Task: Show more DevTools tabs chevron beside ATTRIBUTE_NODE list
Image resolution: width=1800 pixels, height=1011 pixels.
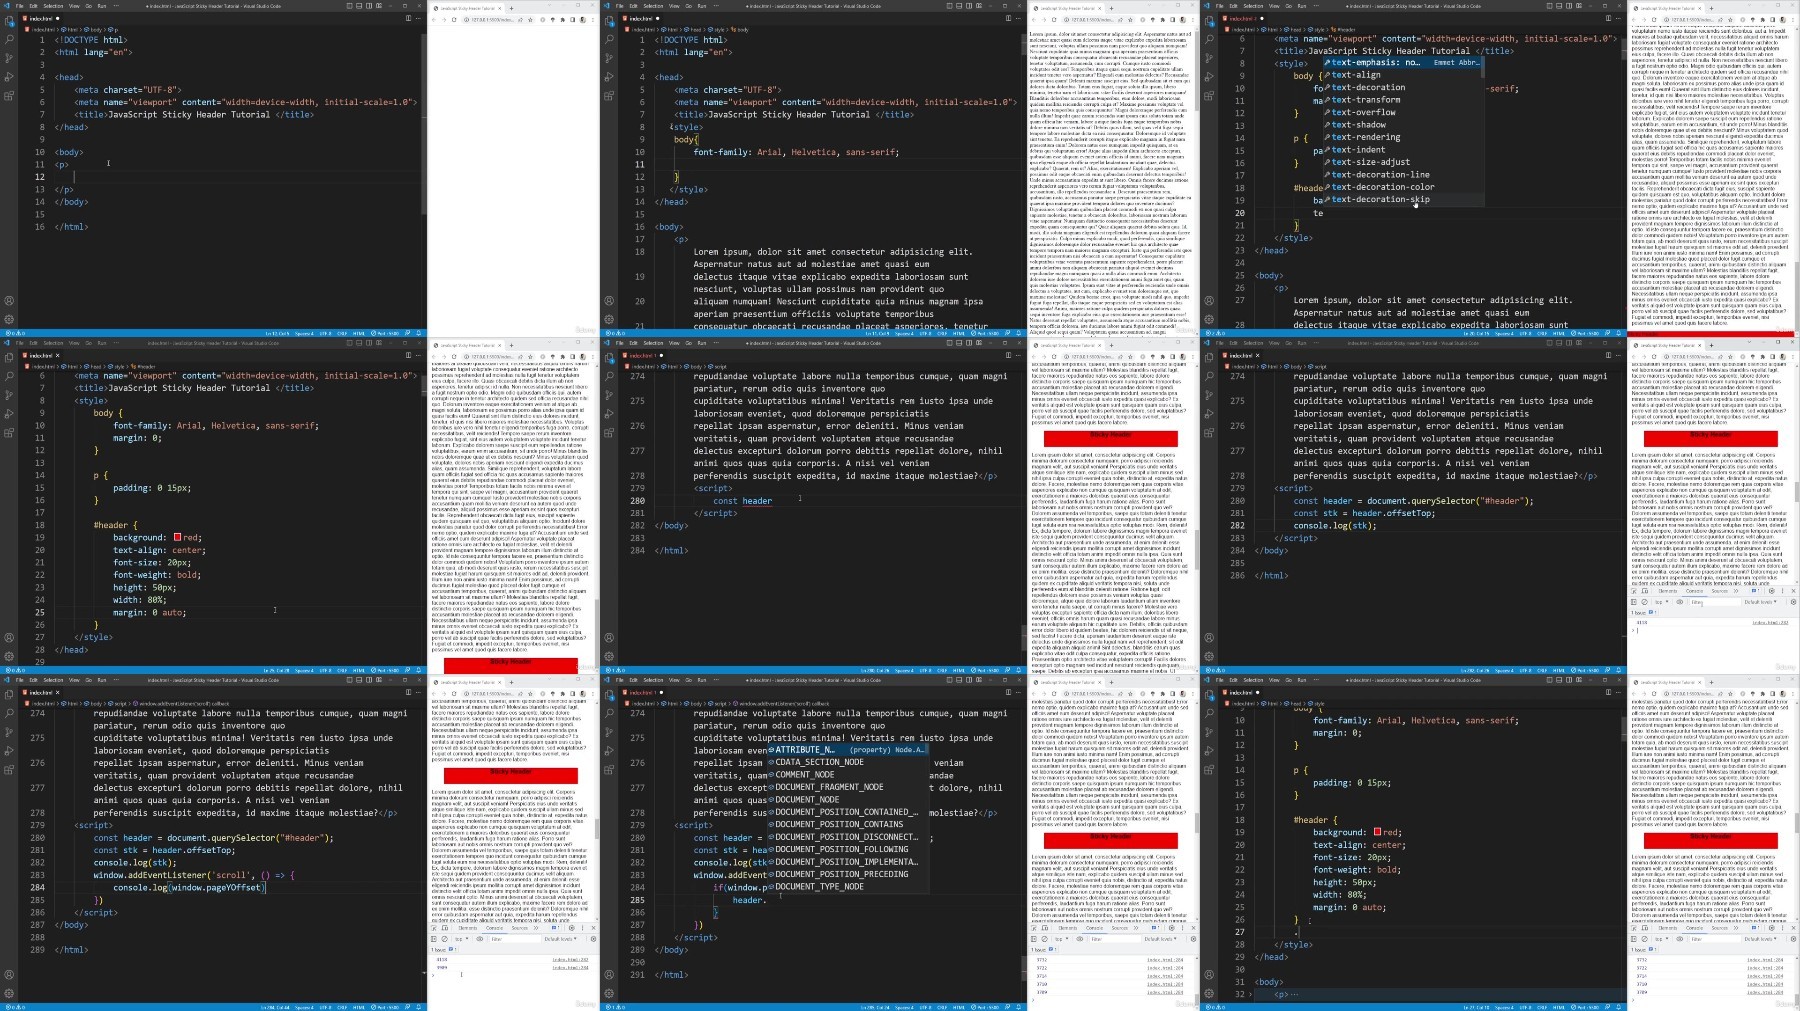Action: [1136, 928]
